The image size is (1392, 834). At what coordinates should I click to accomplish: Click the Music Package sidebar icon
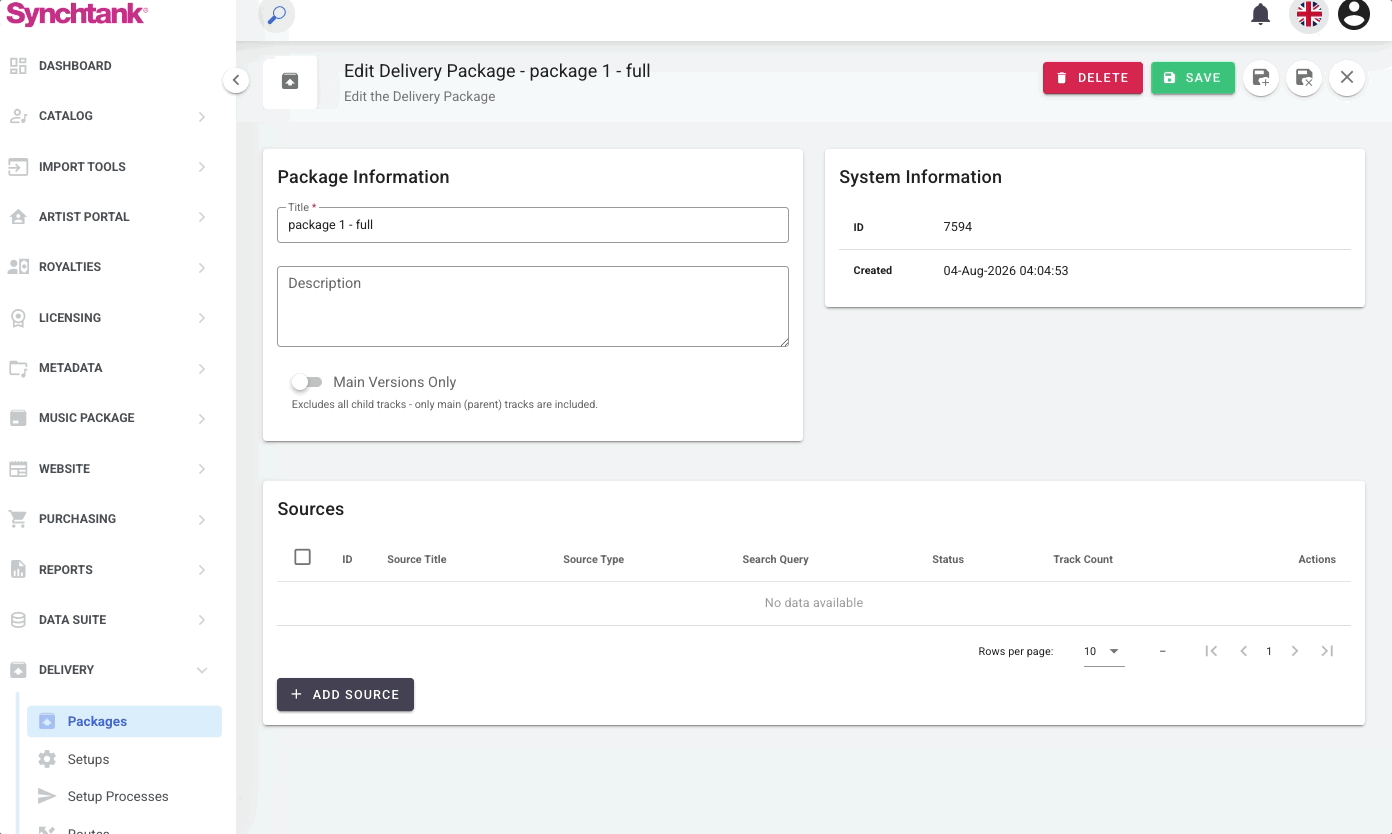[18, 418]
